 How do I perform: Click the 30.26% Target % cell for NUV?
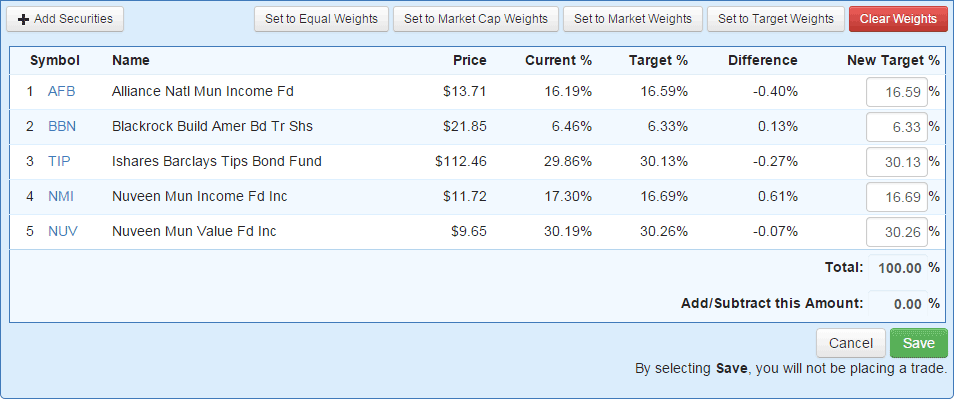pyautogui.click(x=664, y=232)
